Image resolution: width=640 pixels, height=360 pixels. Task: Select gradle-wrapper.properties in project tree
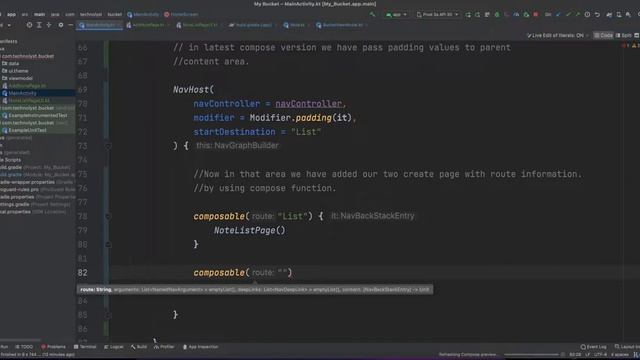pyautogui.click(x=28, y=182)
